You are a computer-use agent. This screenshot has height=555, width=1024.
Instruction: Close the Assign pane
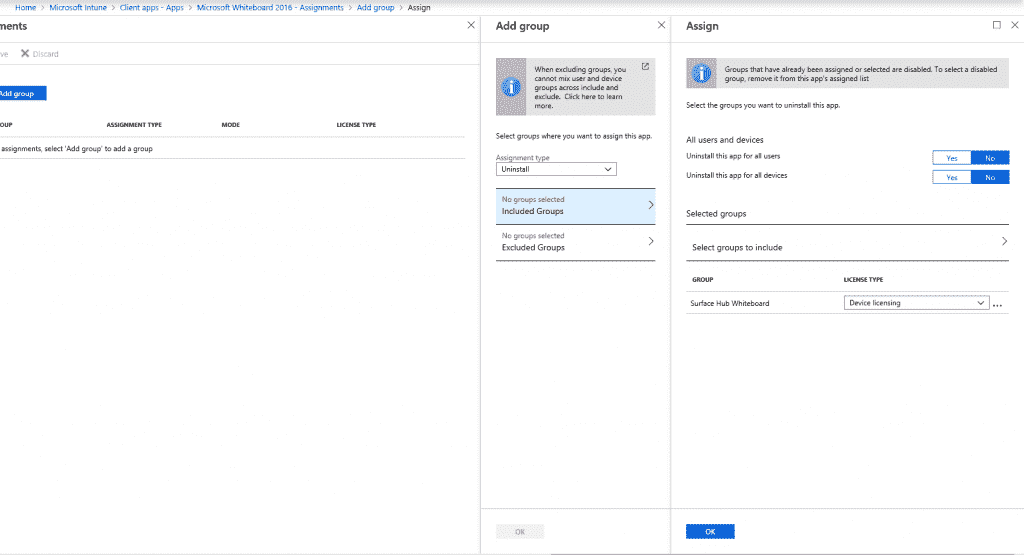[x=1014, y=25]
